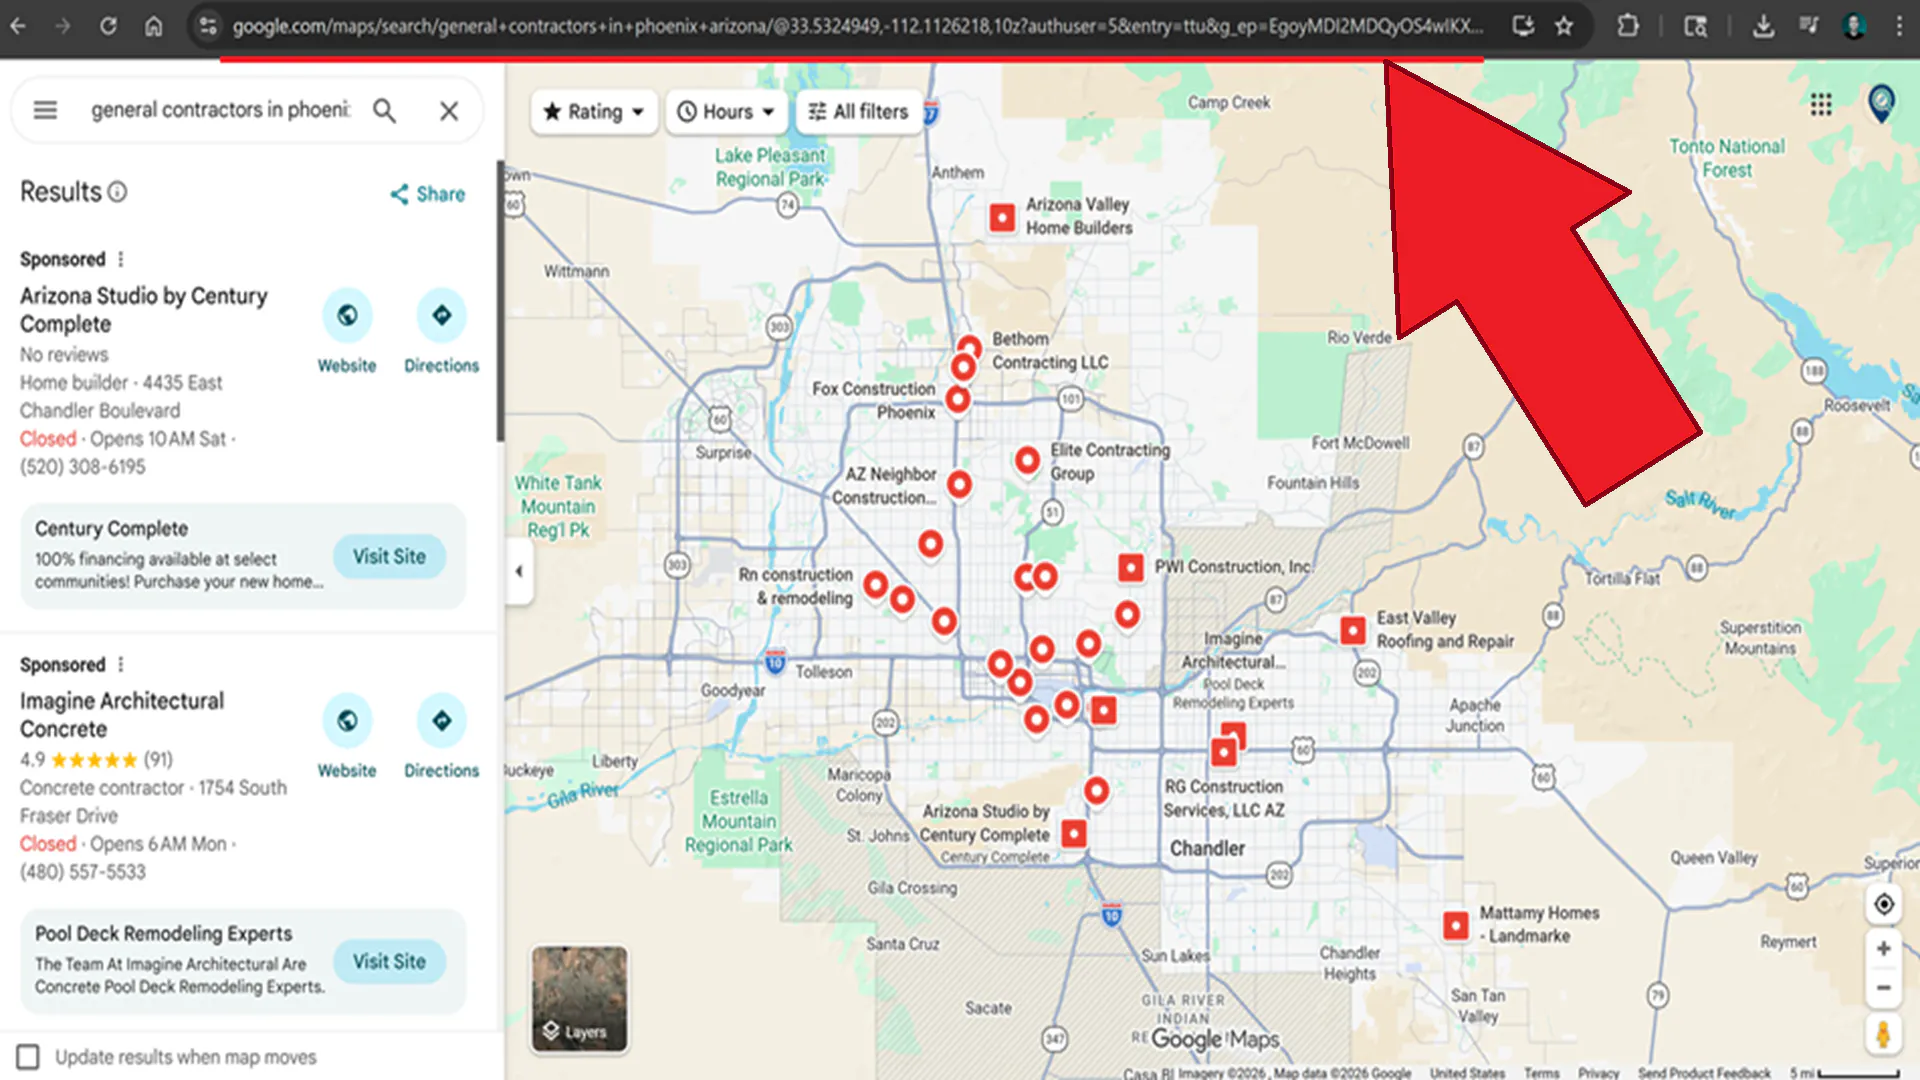Bookmark this page with the star icon
Screen dimensions: 1920x1080
tap(1564, 26)
